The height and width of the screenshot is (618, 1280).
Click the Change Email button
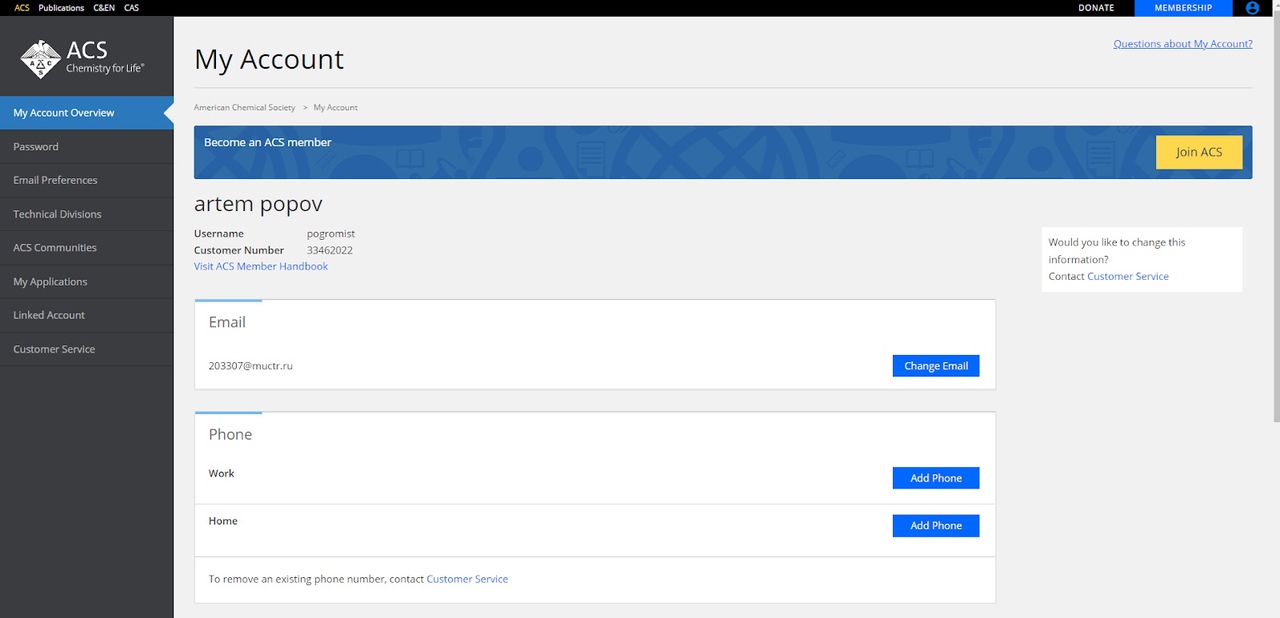click(x=936, y=366)
